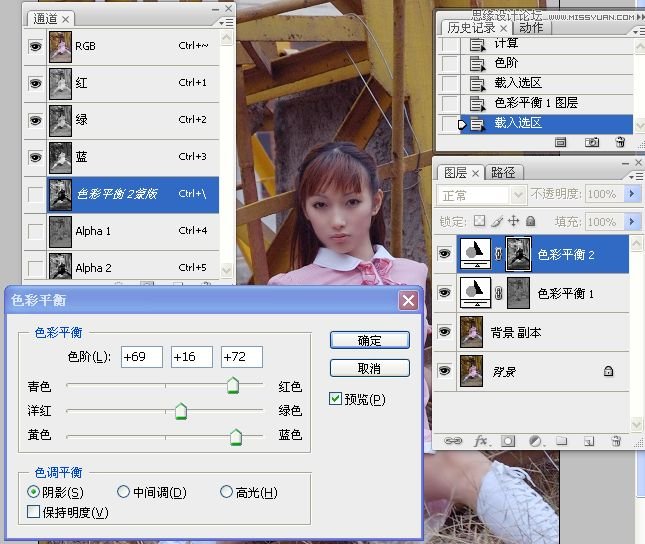Toggle lock transparent pixels icon
This screenshot has width=645, height=544.
click(x=479, y=221)
